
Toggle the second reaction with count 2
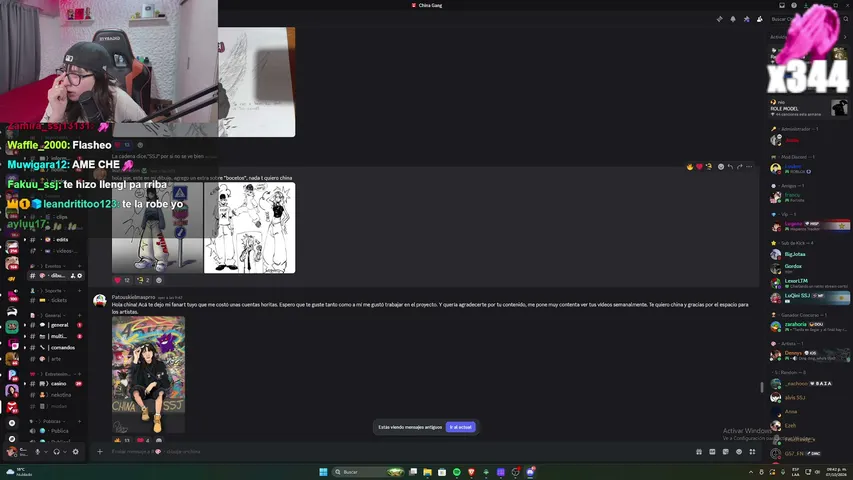point(143,280)
